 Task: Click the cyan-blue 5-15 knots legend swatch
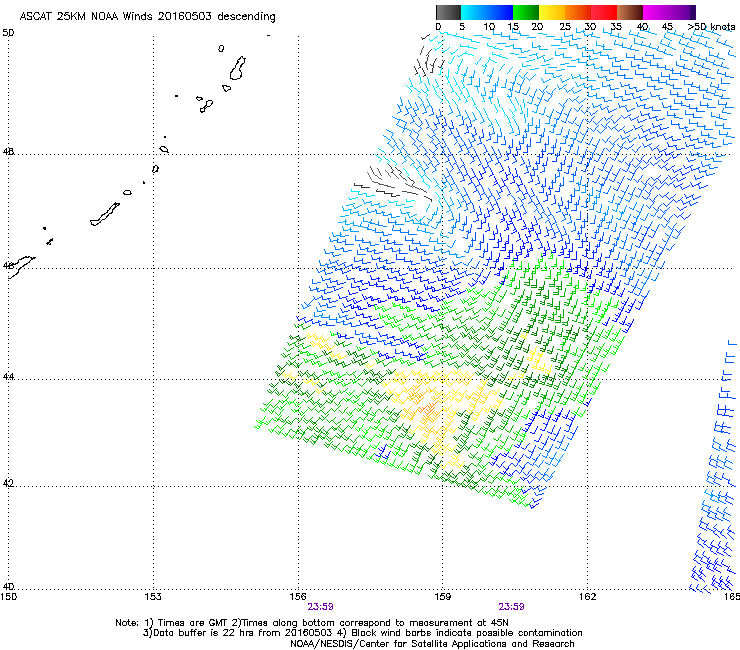(x=487, y=12)
